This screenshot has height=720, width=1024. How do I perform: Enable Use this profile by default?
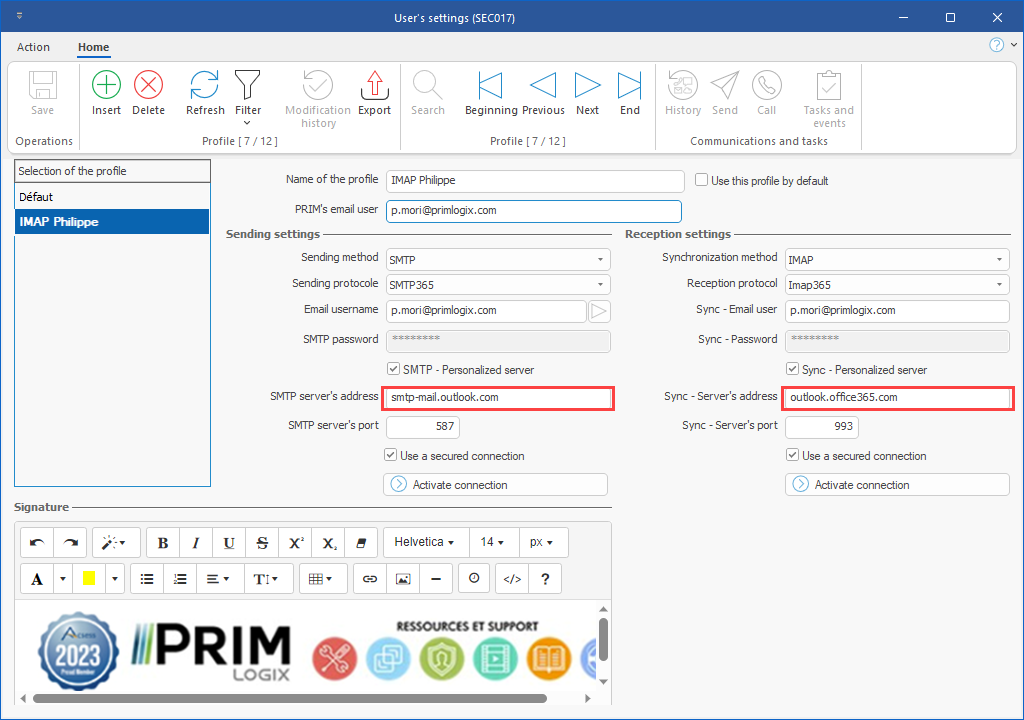click(x=702, y=181)
